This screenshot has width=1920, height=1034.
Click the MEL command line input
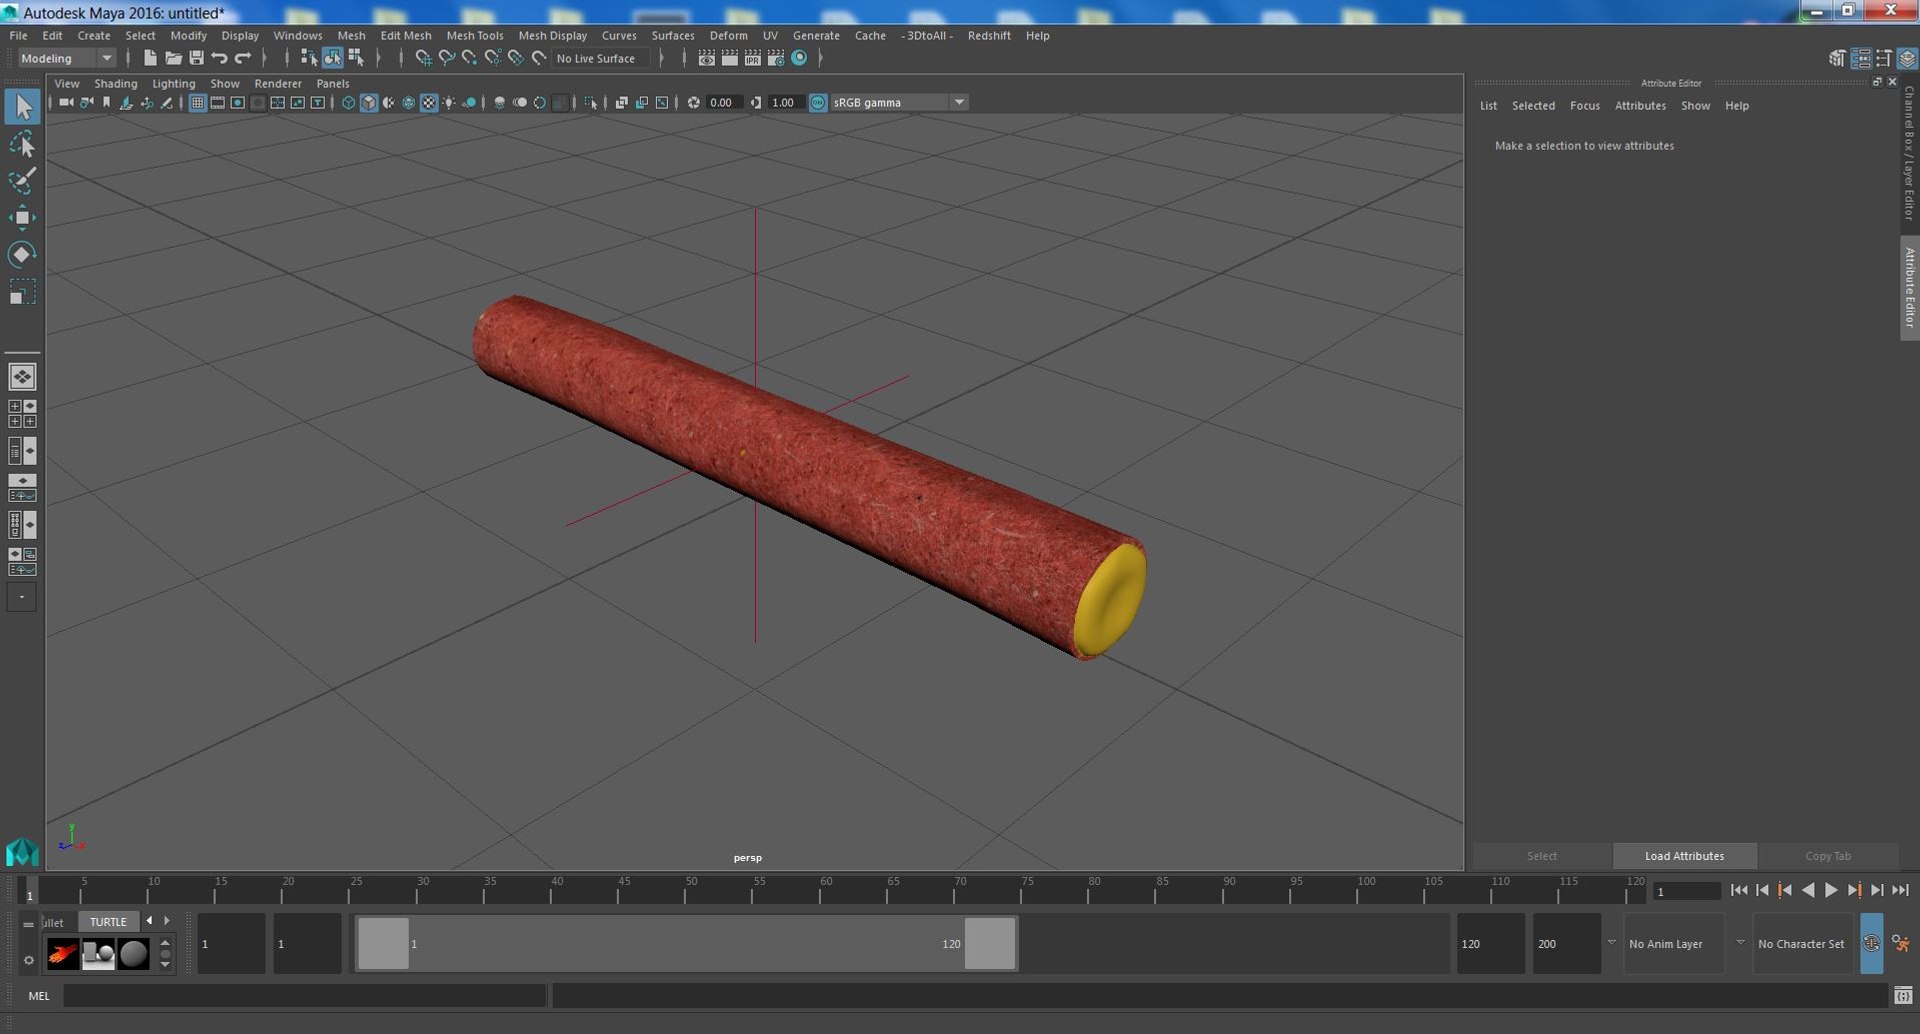305,995
